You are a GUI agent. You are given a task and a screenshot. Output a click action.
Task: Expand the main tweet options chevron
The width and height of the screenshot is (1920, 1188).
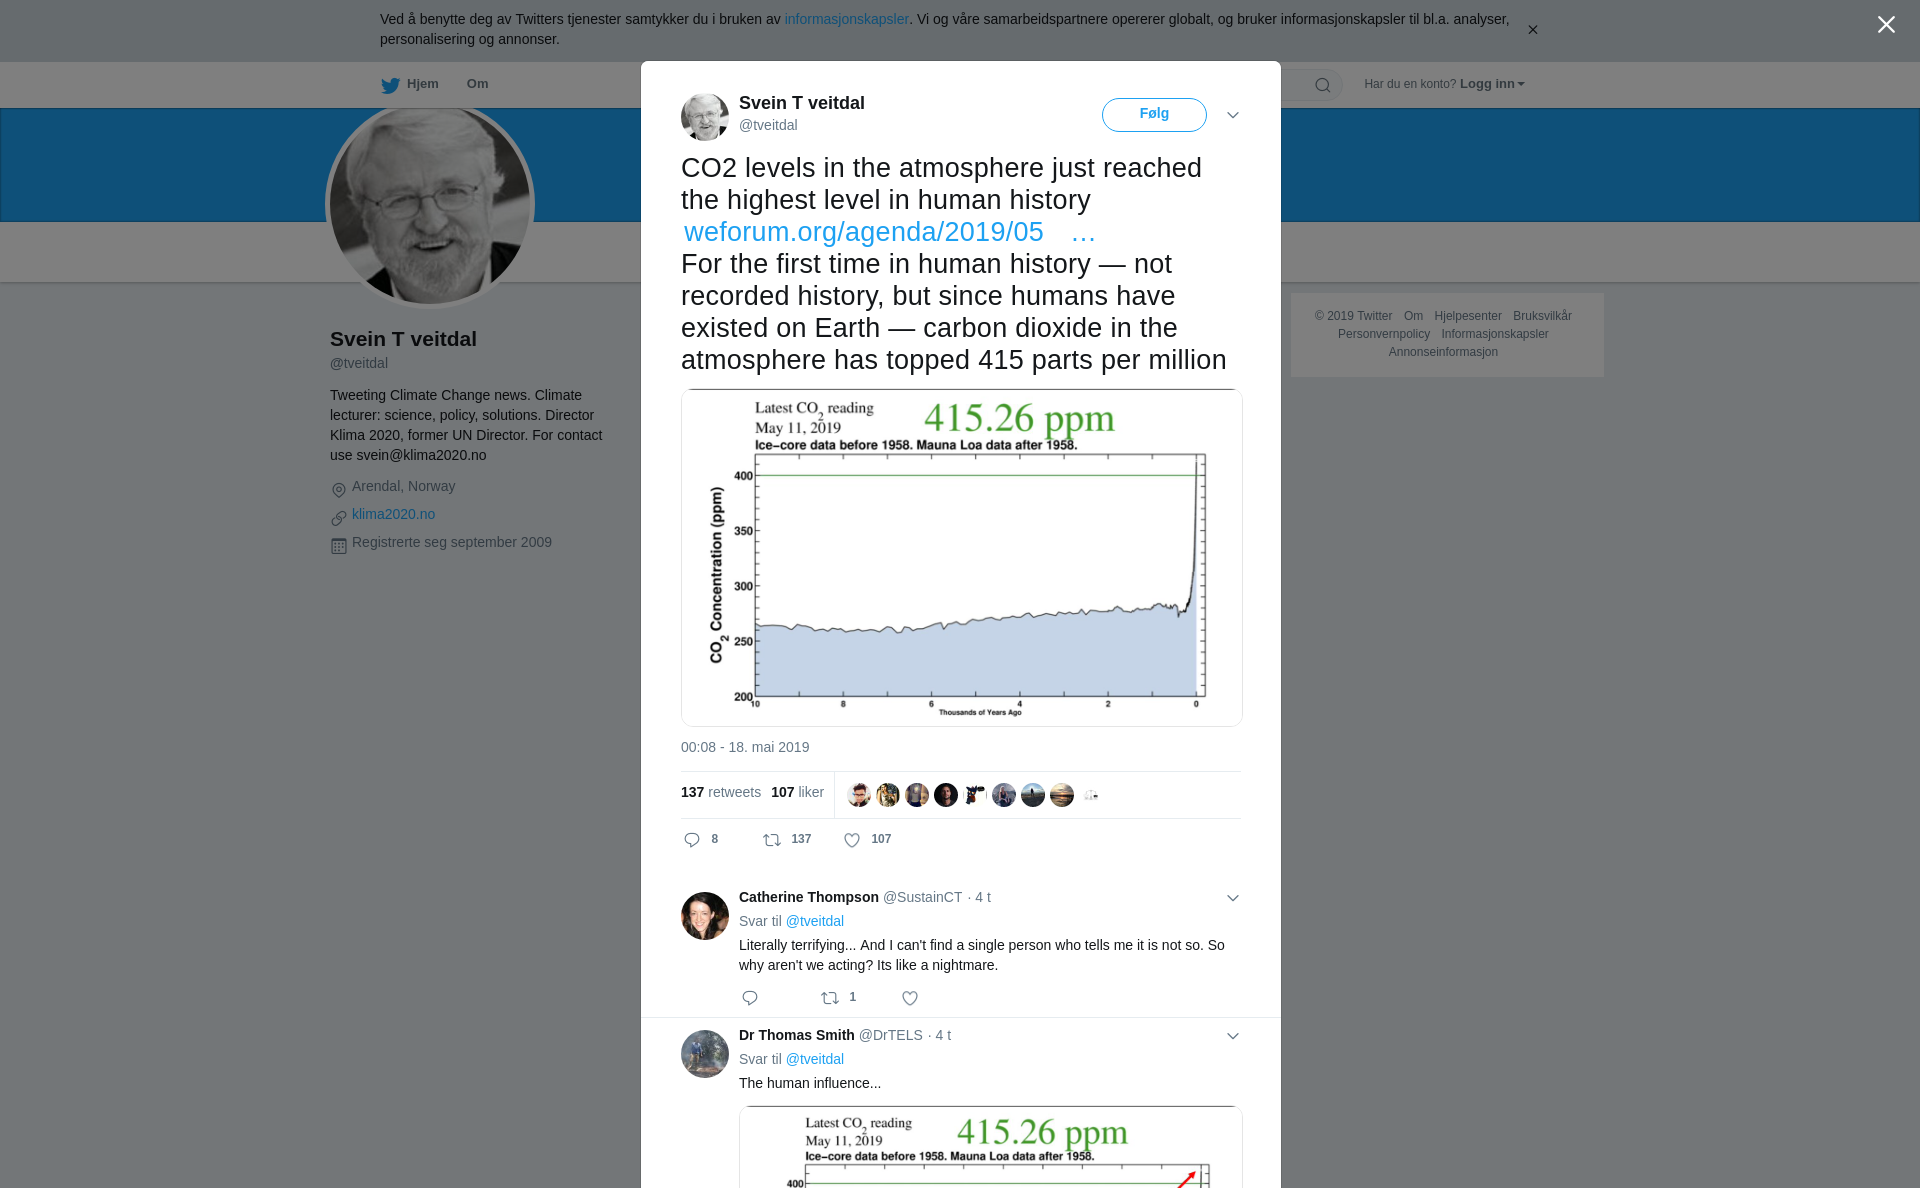click(1233, 115)
